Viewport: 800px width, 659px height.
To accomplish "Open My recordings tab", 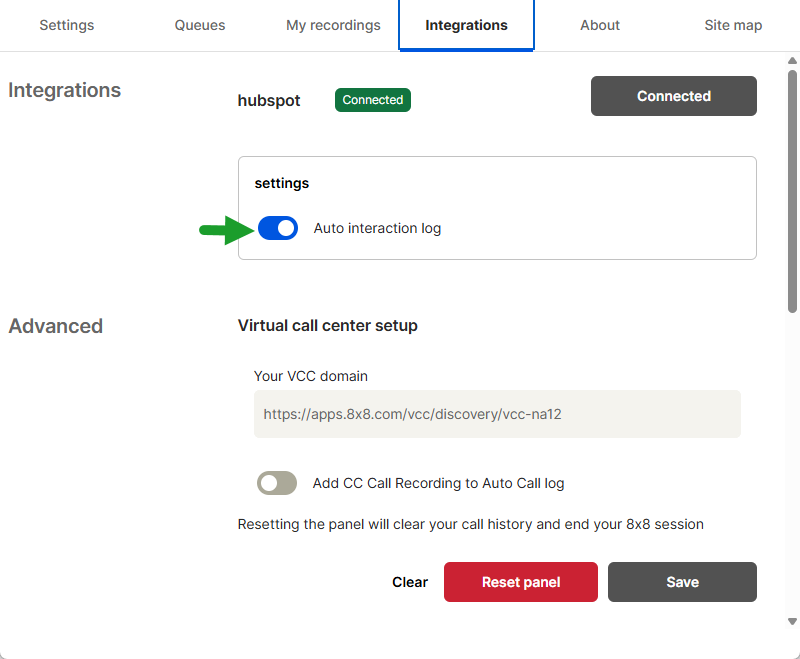I will pyautogui.click(x=333, y=25).
